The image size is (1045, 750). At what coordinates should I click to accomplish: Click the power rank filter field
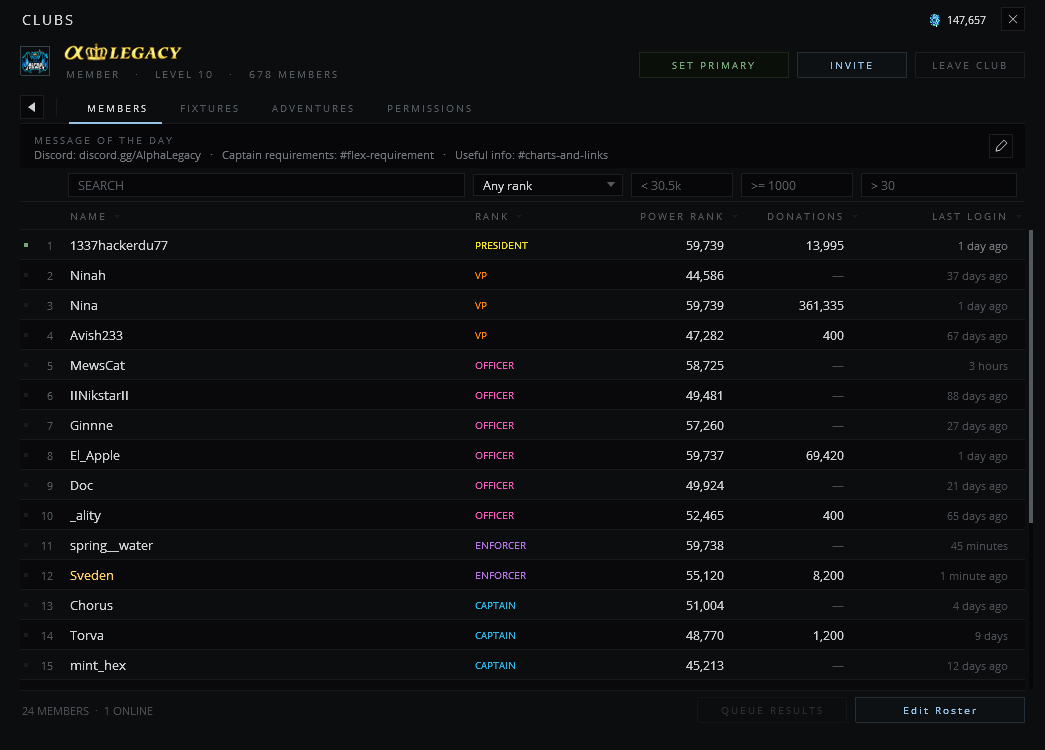coord(682,185)
